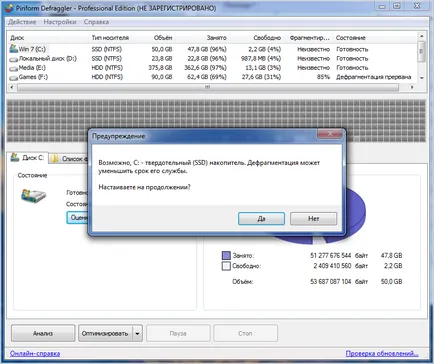Image resolution: width=434 pixels, height=364 pixels.
Task: Click the Пауза button
Action: 178,333
